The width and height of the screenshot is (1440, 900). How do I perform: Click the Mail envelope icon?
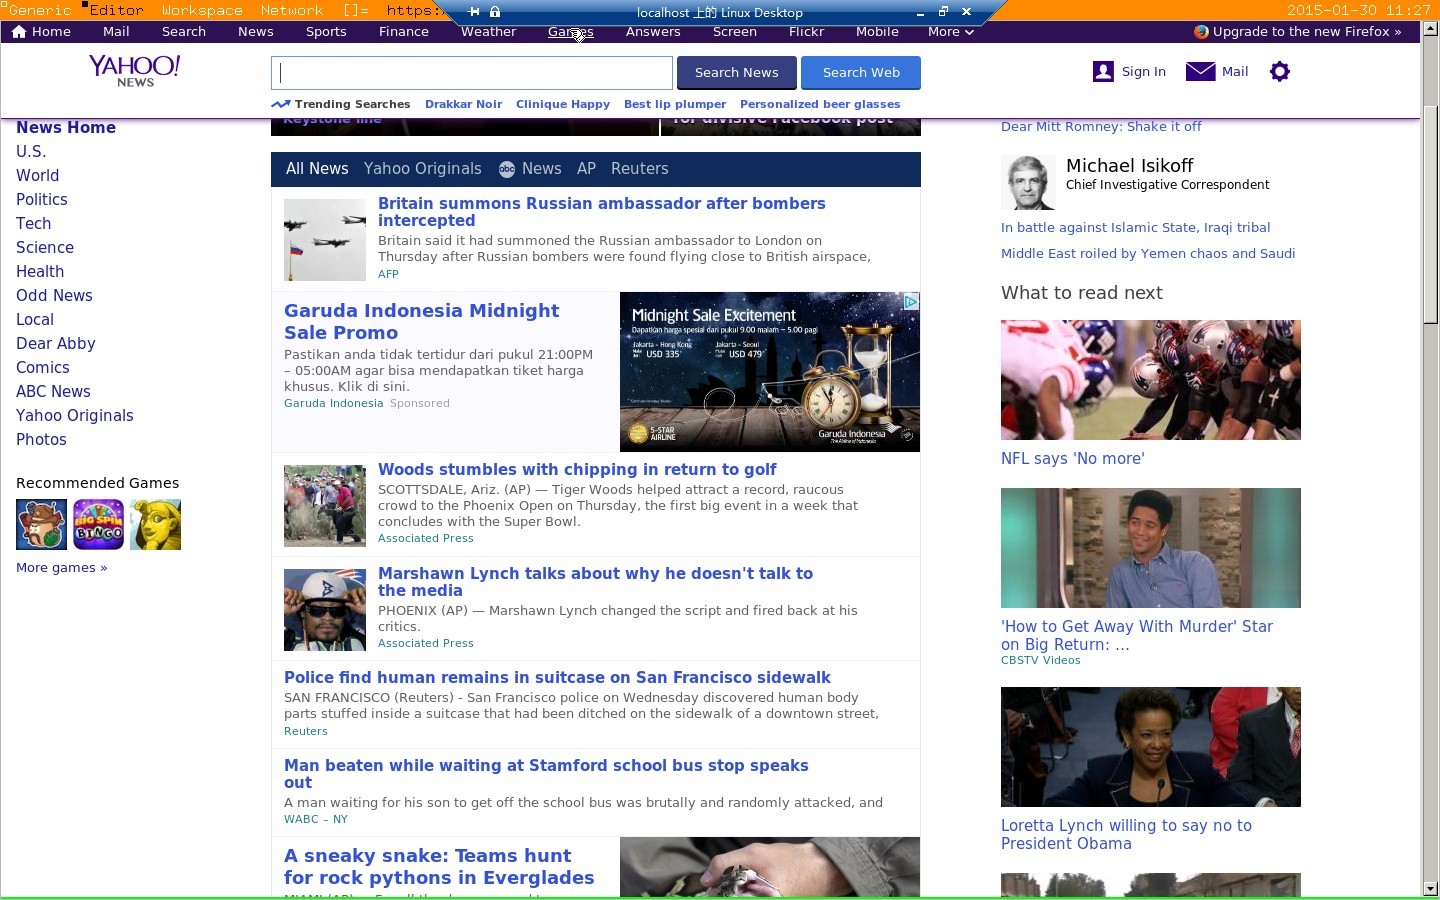[x=1200, y=72]
